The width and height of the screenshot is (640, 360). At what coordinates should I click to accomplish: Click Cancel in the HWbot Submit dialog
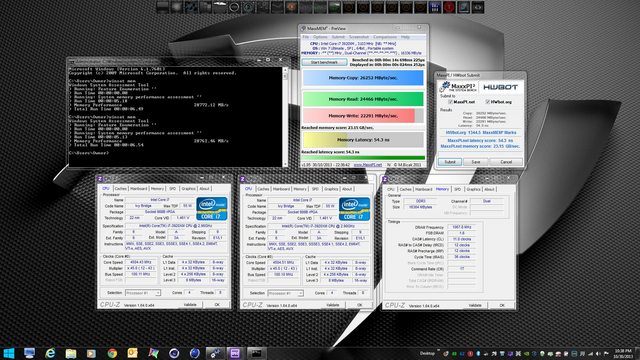(506, 162)
